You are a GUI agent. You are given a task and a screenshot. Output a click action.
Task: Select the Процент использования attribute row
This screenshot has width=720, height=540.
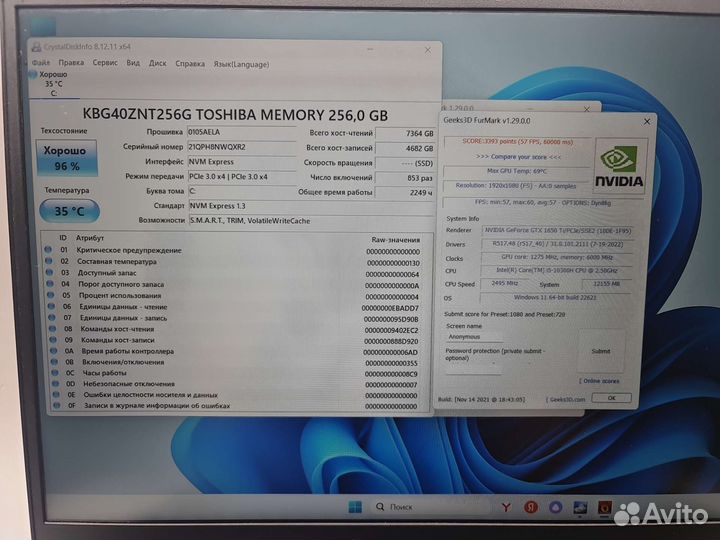coord(235,296)
